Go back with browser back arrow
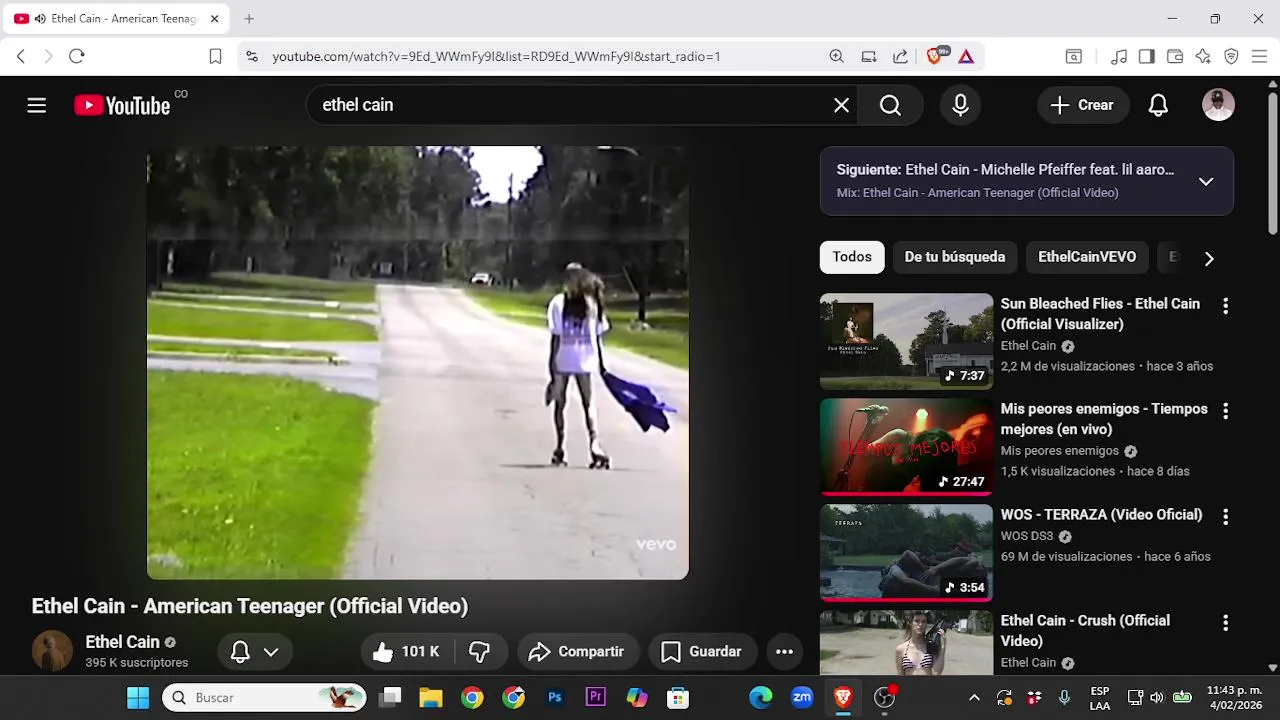Viewport: 1280px width, 720px height. (x=21, y=57)
